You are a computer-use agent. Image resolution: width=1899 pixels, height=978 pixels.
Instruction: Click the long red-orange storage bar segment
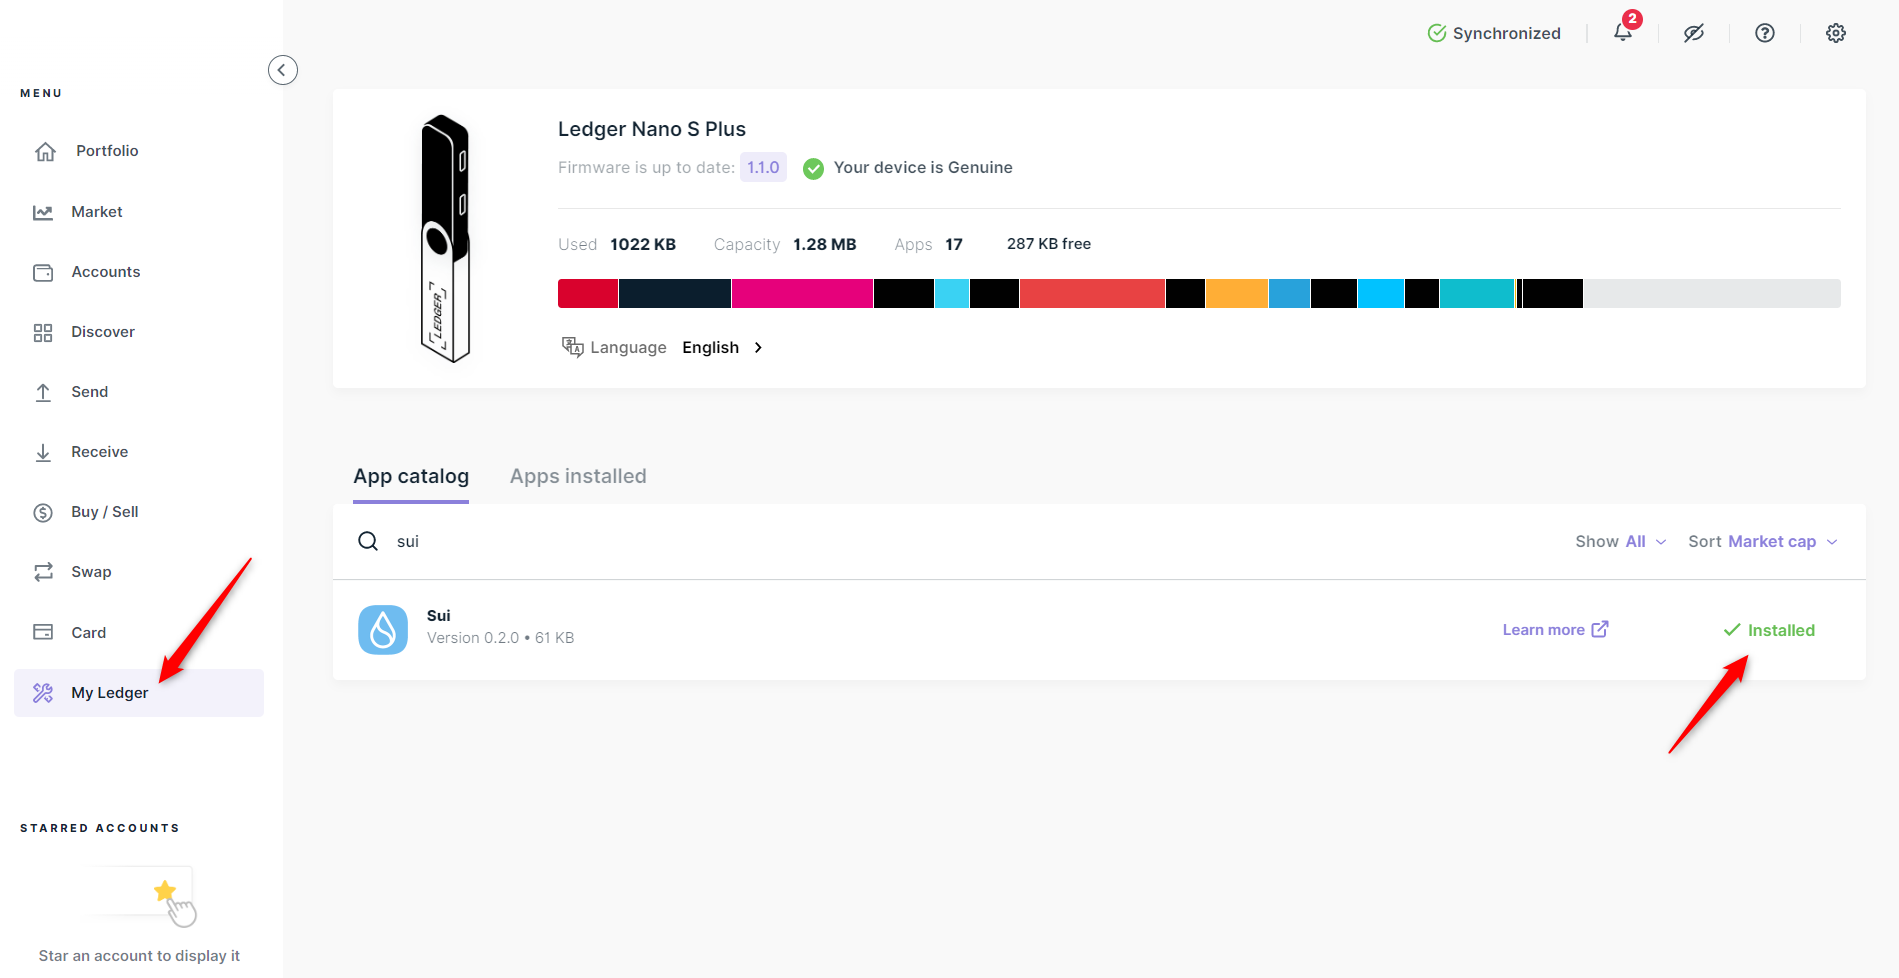(1092, 294)
